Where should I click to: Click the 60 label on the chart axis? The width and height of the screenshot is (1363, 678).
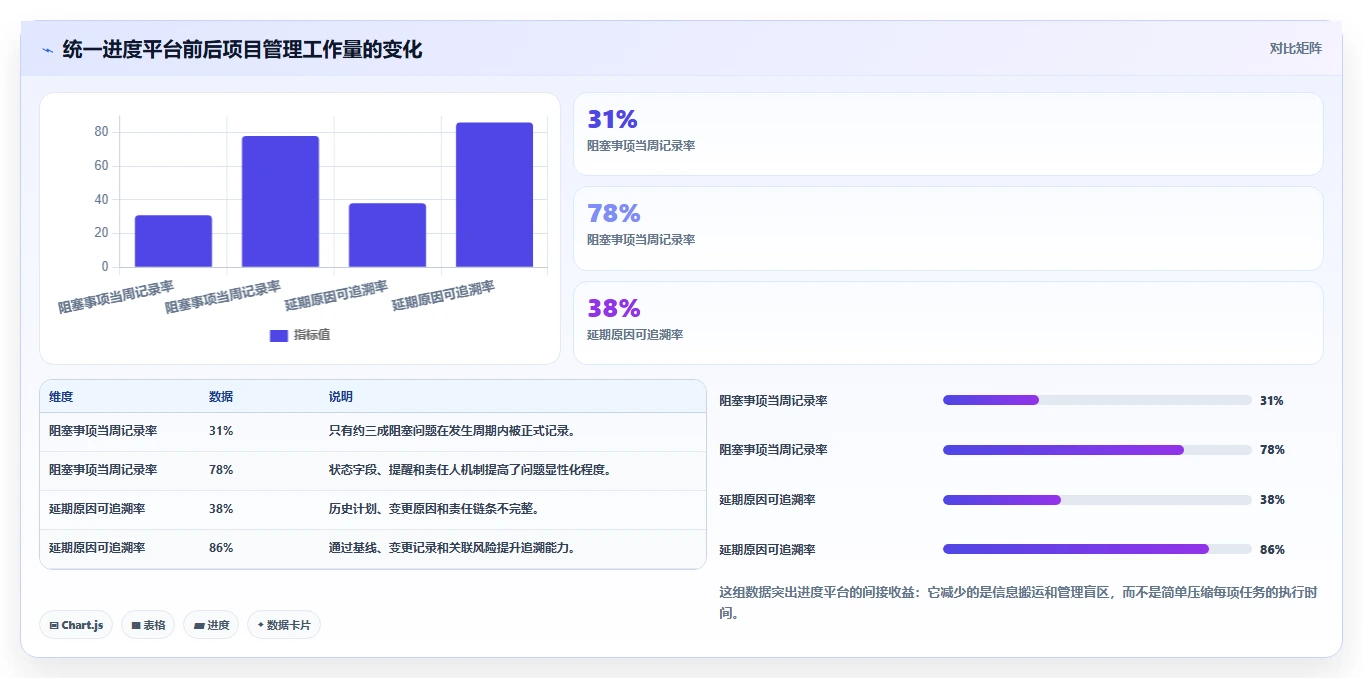click(x=101, y=166)
